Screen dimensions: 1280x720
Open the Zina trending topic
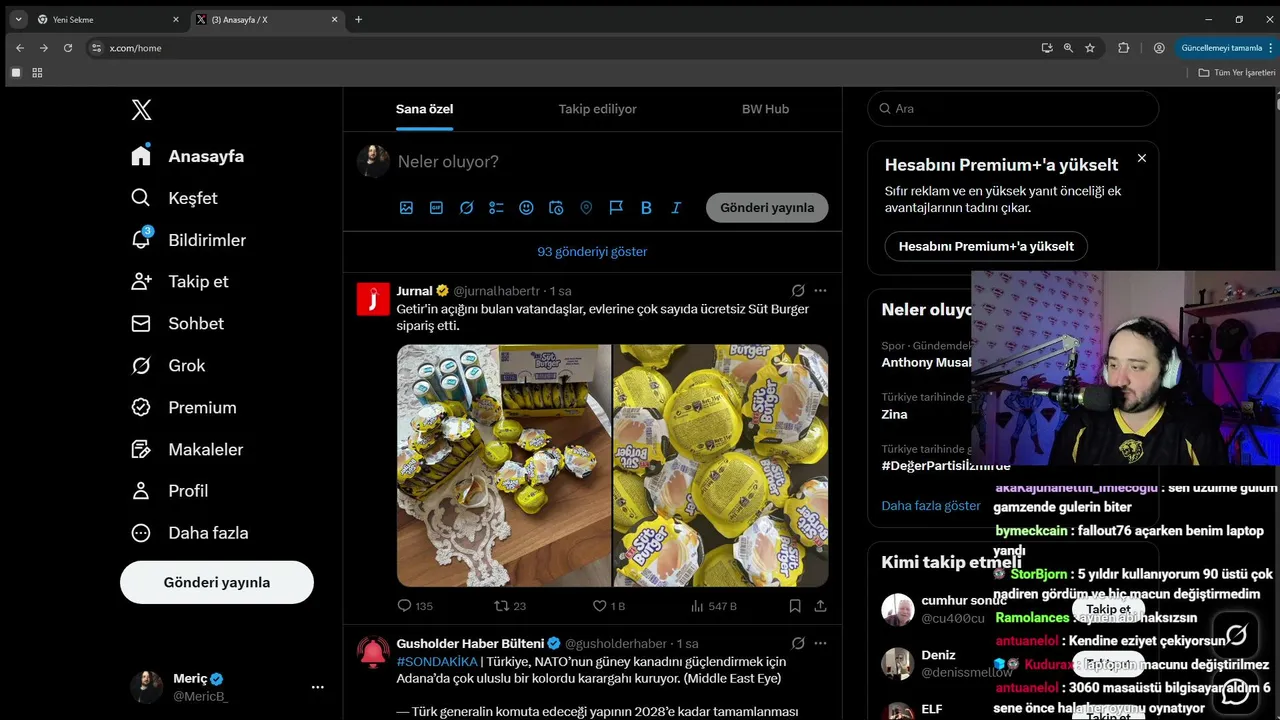click(894, 414)
